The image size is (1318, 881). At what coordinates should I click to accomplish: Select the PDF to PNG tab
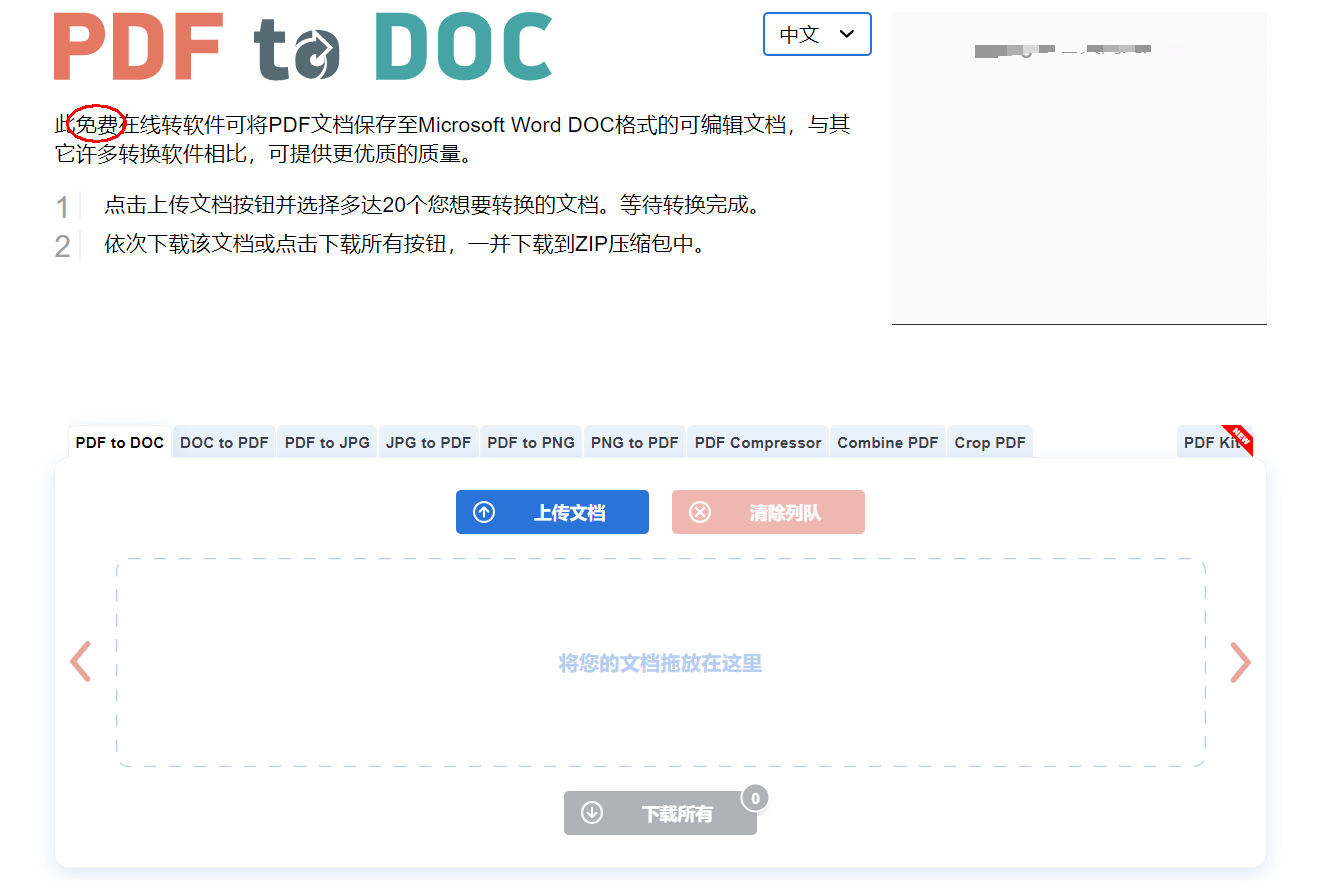point(531,442)
